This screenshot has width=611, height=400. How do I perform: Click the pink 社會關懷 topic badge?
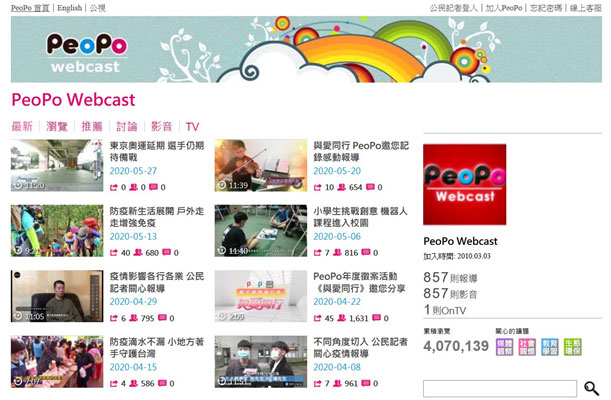(527, 347)
